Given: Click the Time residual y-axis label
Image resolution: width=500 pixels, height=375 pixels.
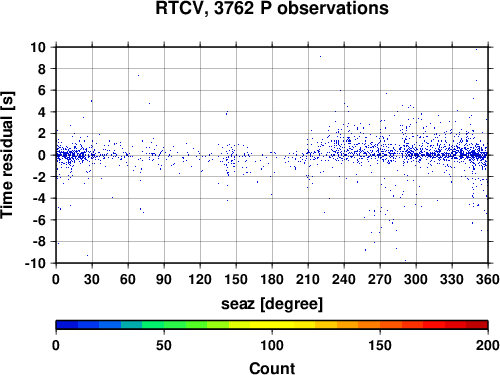Looking at the screenshot, I should (x=7, y=155).
